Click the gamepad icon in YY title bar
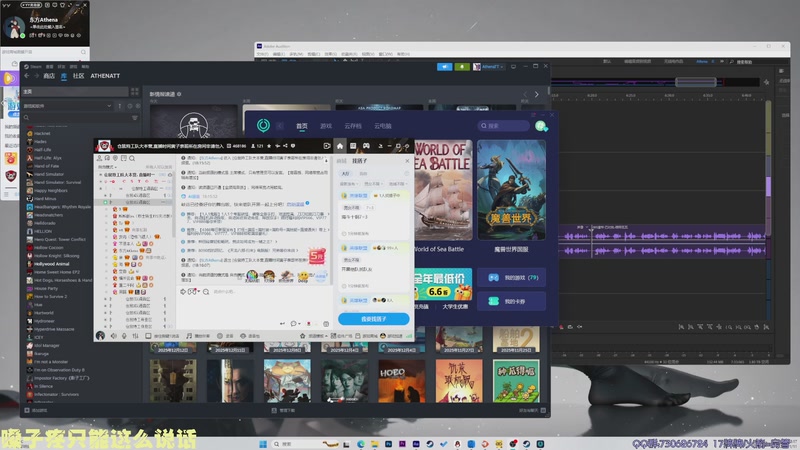Image resolution: width=800 pixels, height=450 pixels. (x=366, y=146)
